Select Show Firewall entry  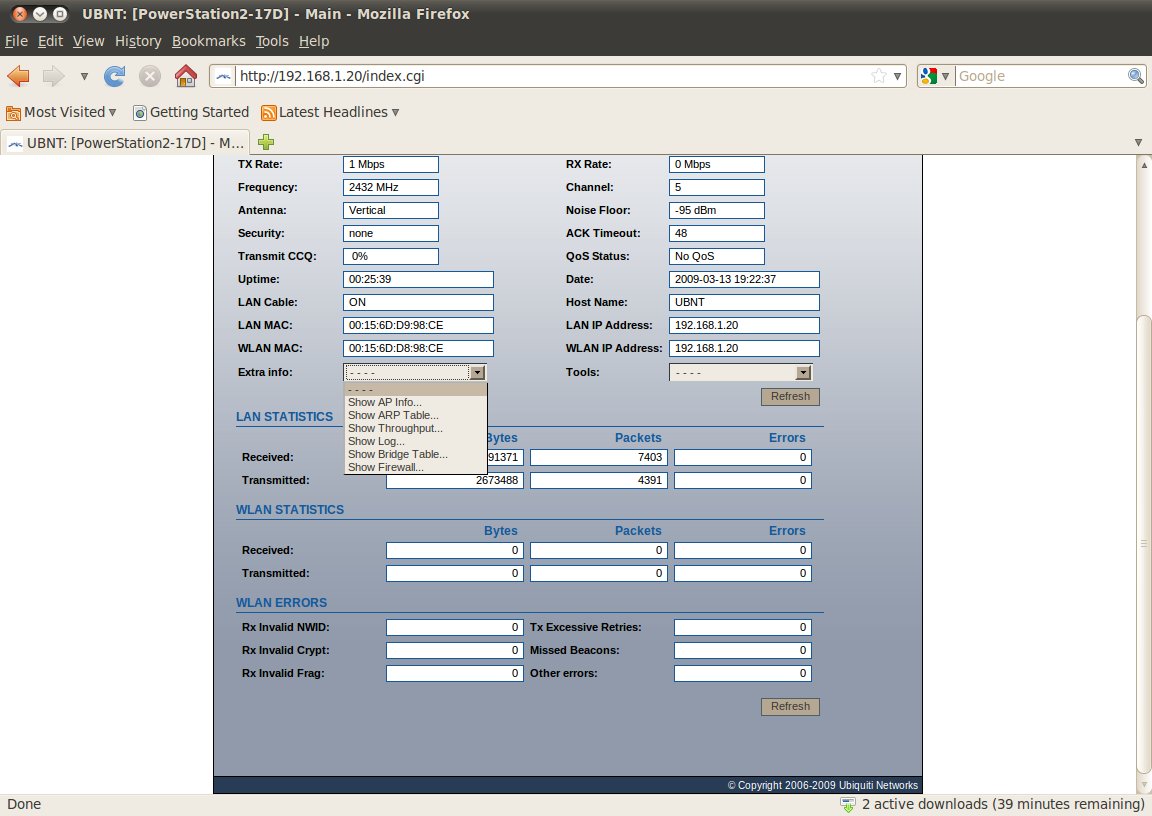[x=386, y=467]
